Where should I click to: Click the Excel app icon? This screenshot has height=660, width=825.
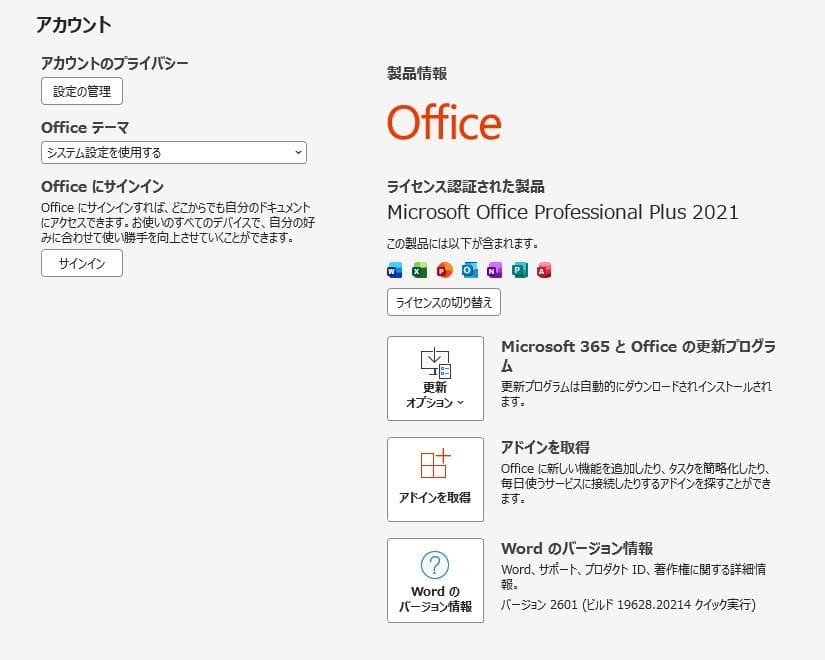(419, 270)
